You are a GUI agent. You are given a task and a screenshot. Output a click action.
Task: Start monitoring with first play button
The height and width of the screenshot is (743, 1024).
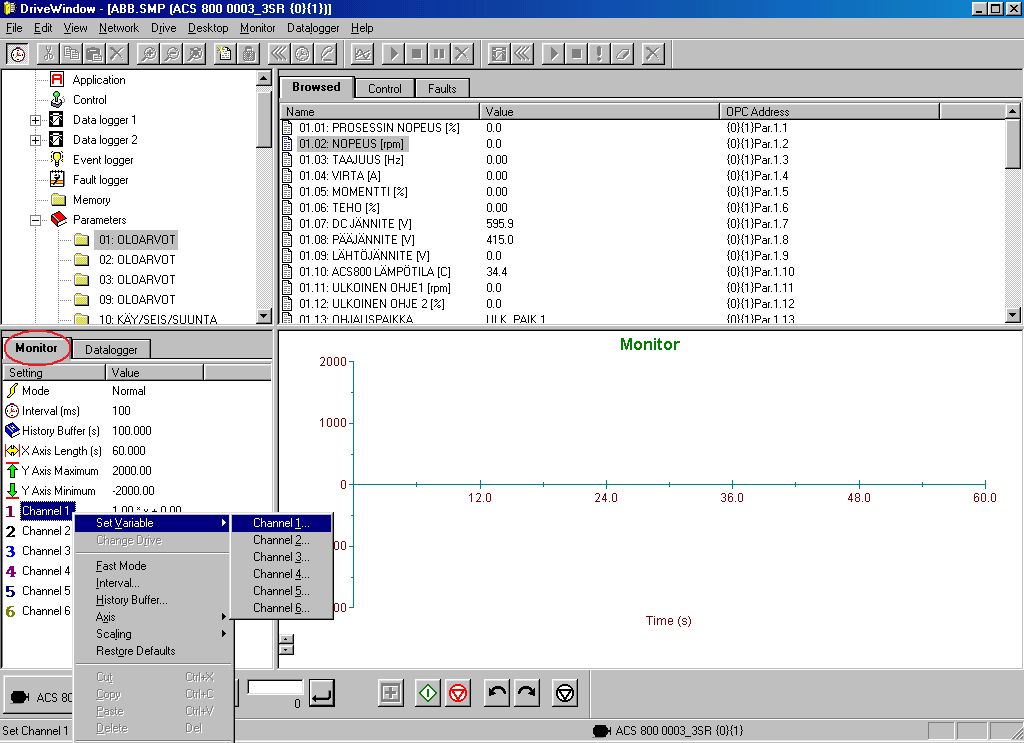pos(393,54)
